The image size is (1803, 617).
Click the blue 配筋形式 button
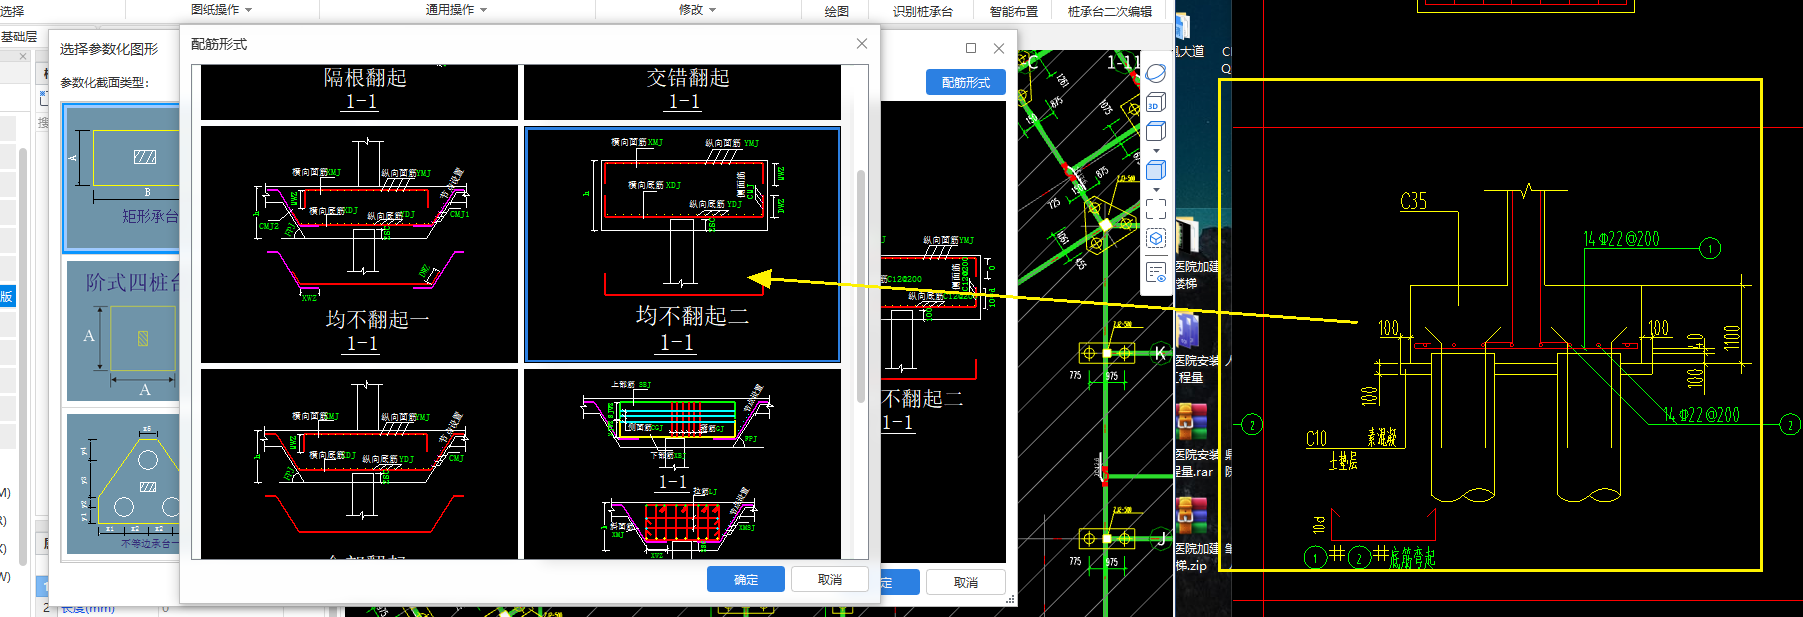click(x=966, y=83)
